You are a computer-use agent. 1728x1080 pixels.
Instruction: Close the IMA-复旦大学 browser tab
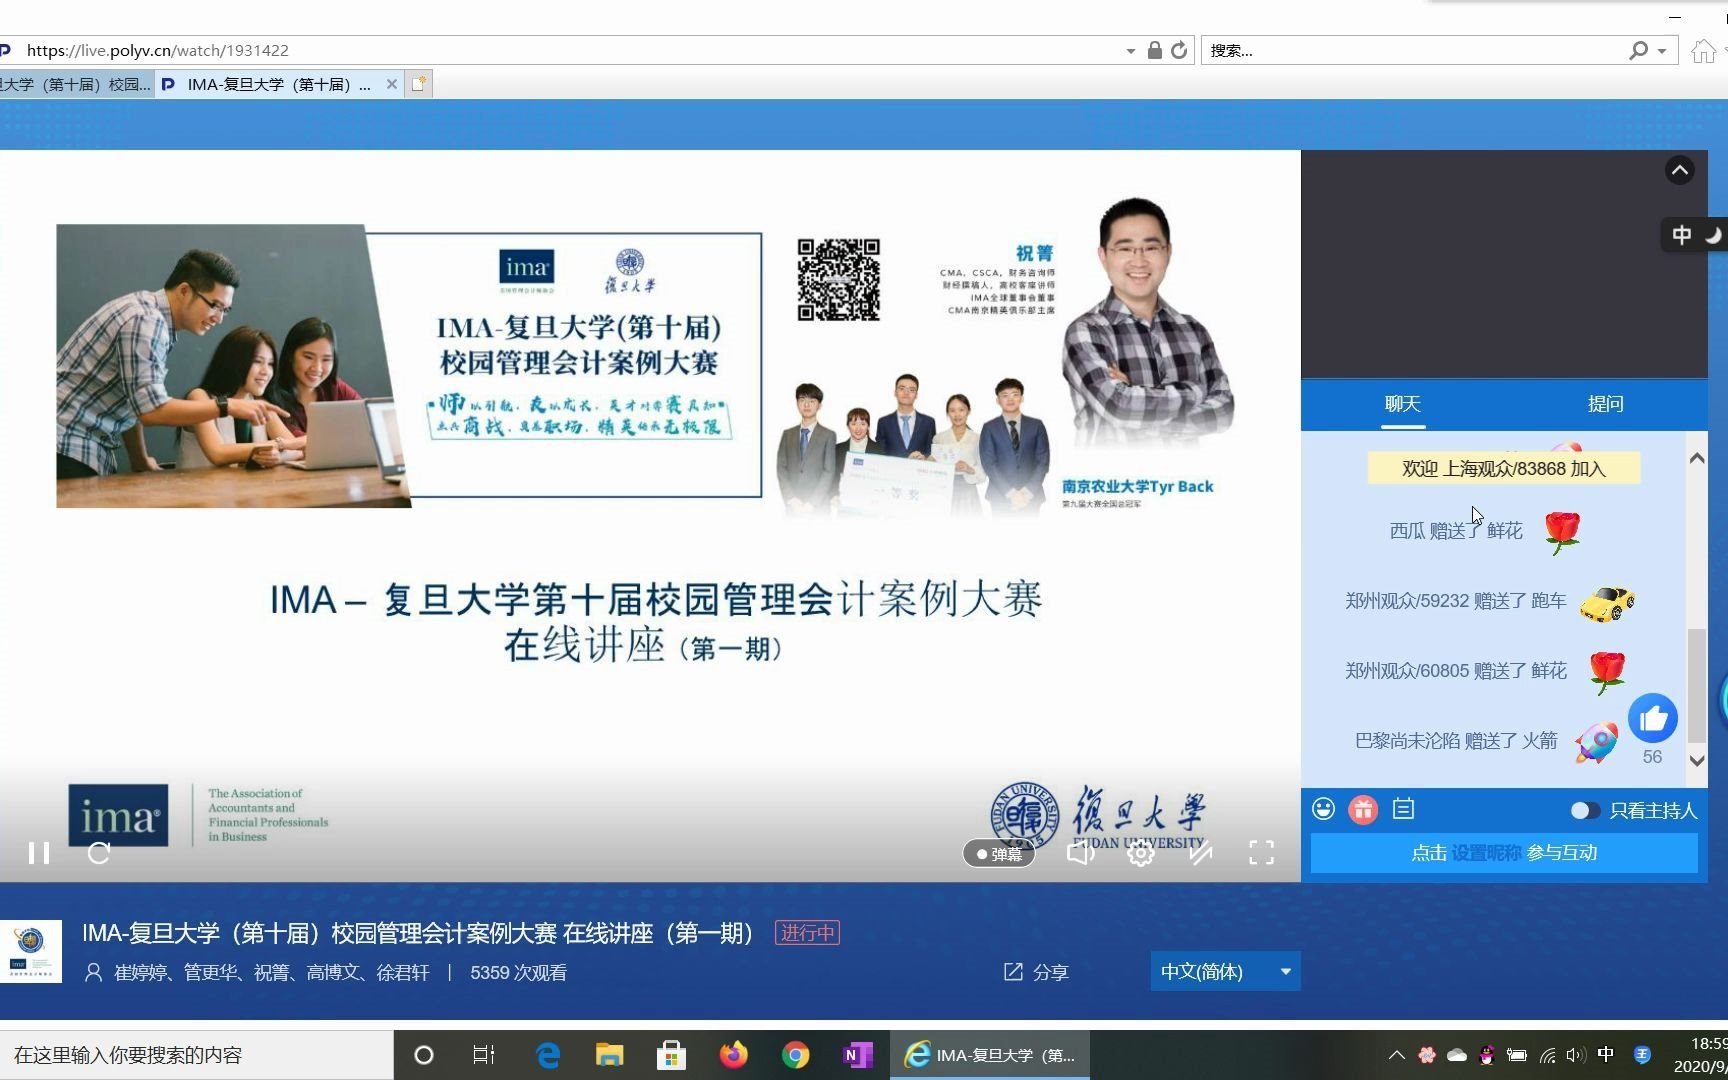click(392, 85)
